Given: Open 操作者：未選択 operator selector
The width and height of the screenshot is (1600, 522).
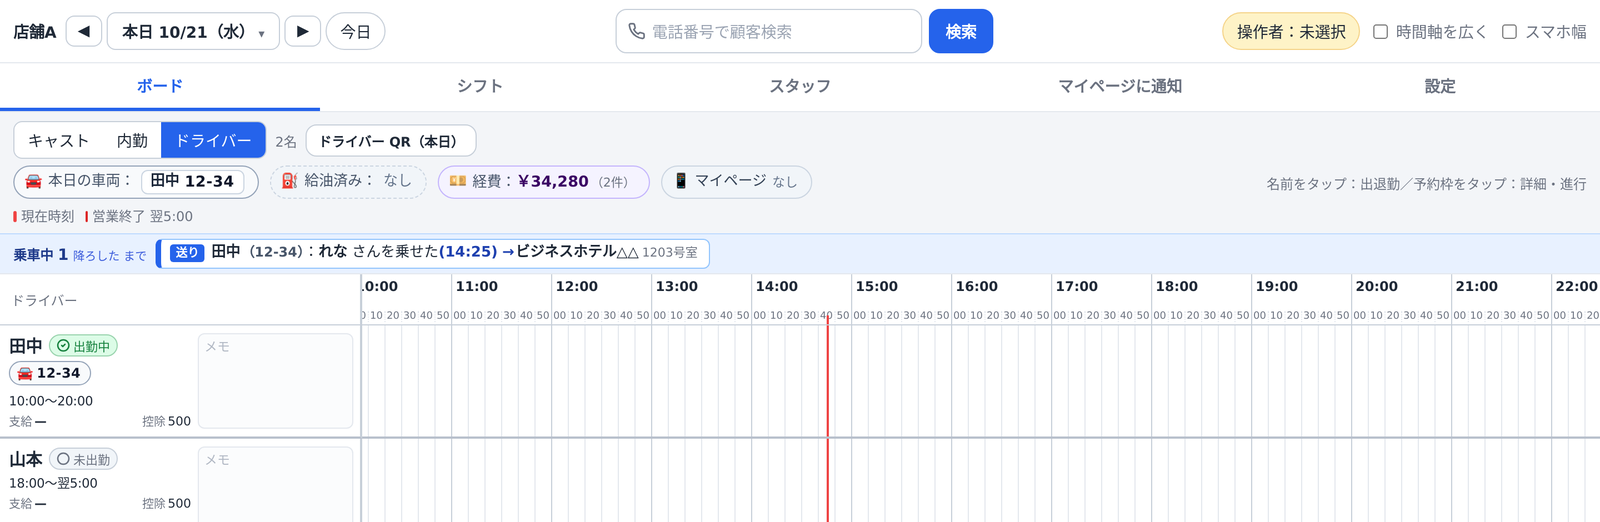Looking at the screenshot, I should (x=1291, y=31).
